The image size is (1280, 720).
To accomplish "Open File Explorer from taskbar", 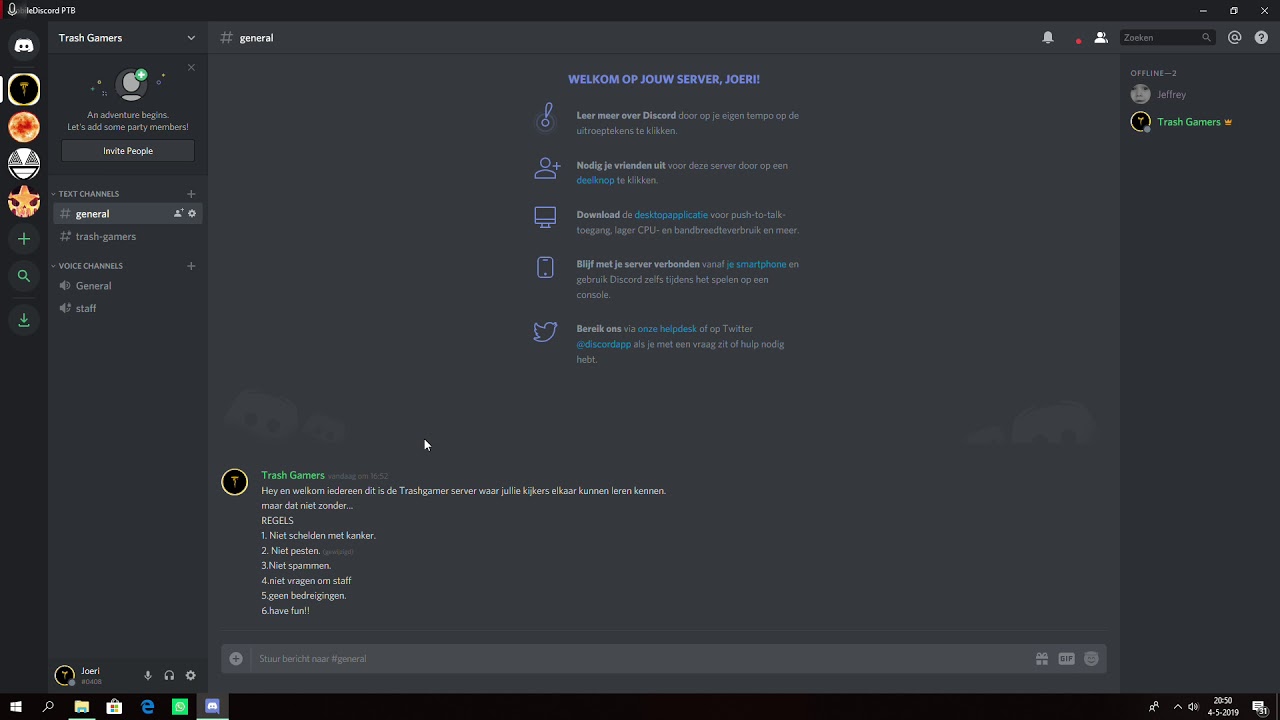I will (x=81, y=707).
